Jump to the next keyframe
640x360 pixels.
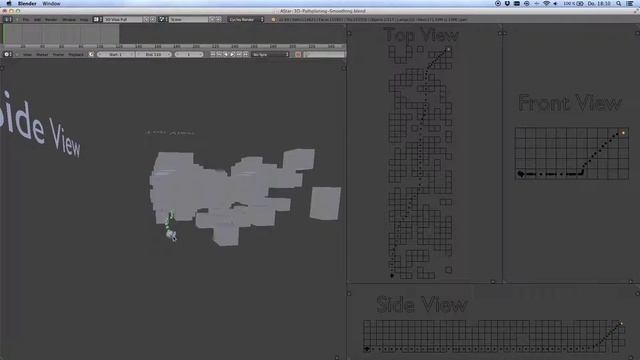(x=239, y=54)
